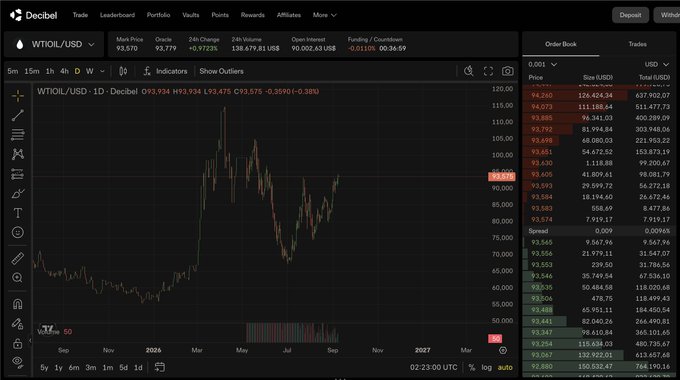Select the weekly W interval
680x380 pixels.
pos(90,71)
